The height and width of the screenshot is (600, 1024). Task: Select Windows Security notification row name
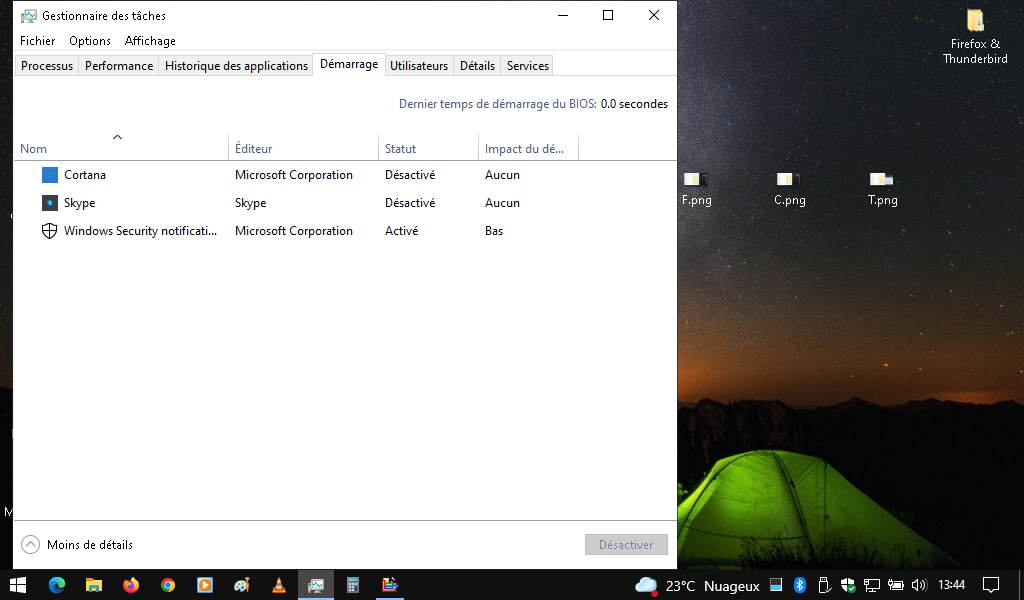pyautogui.click(x=140, y=230)
